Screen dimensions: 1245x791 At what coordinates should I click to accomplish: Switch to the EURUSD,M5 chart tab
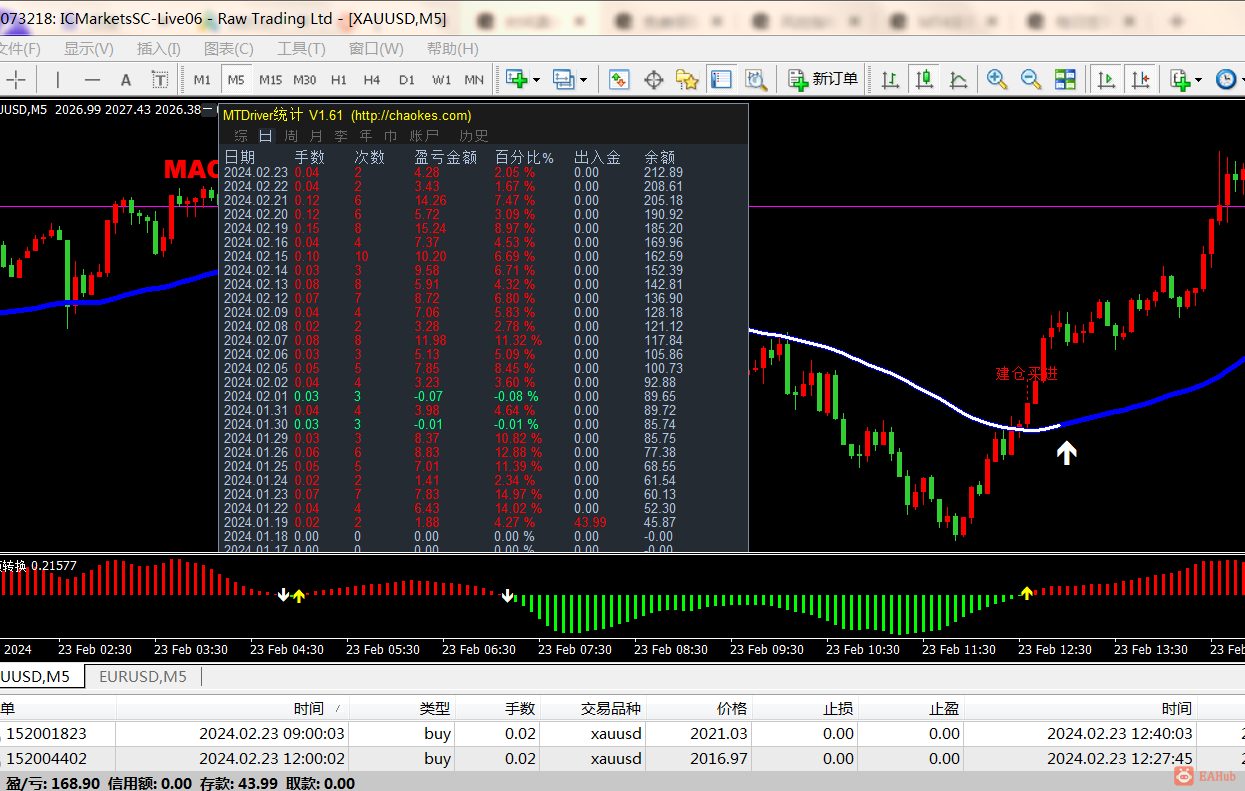(x=142, y=676)
